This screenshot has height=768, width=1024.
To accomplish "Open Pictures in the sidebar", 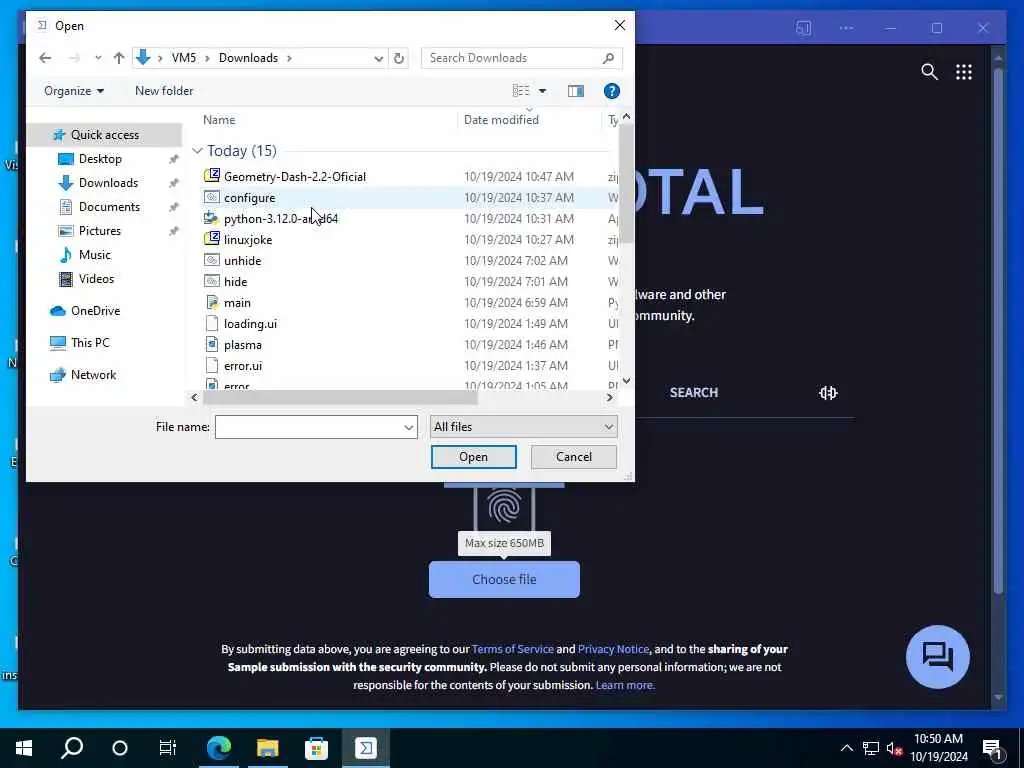I will pos(99,231).
